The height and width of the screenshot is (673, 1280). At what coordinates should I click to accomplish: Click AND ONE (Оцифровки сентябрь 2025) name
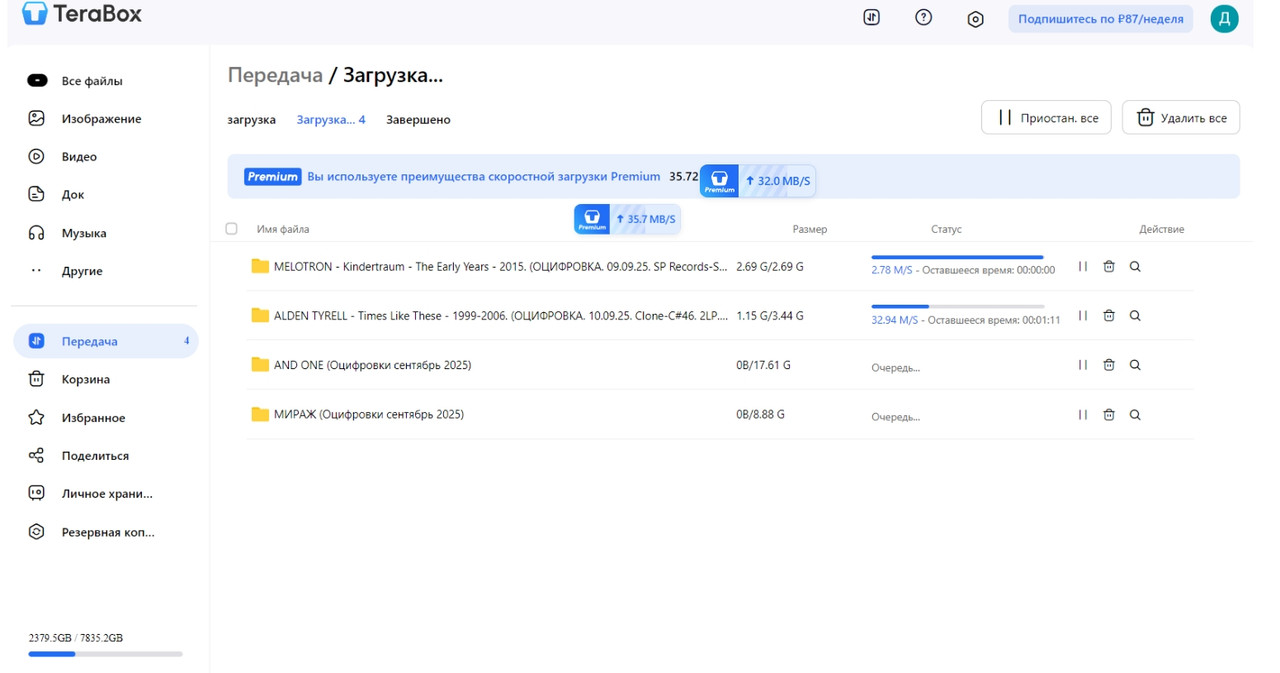(x=372, y=365)
